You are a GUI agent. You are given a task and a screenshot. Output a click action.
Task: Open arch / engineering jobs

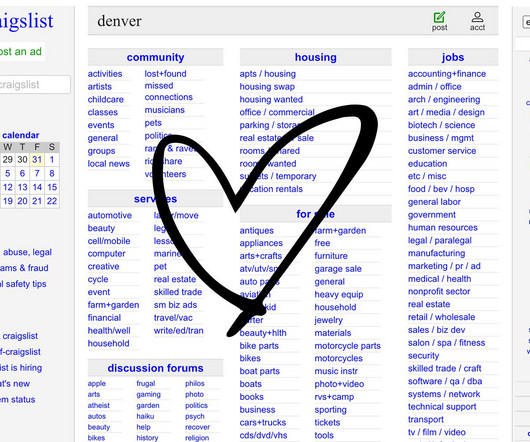444,99
